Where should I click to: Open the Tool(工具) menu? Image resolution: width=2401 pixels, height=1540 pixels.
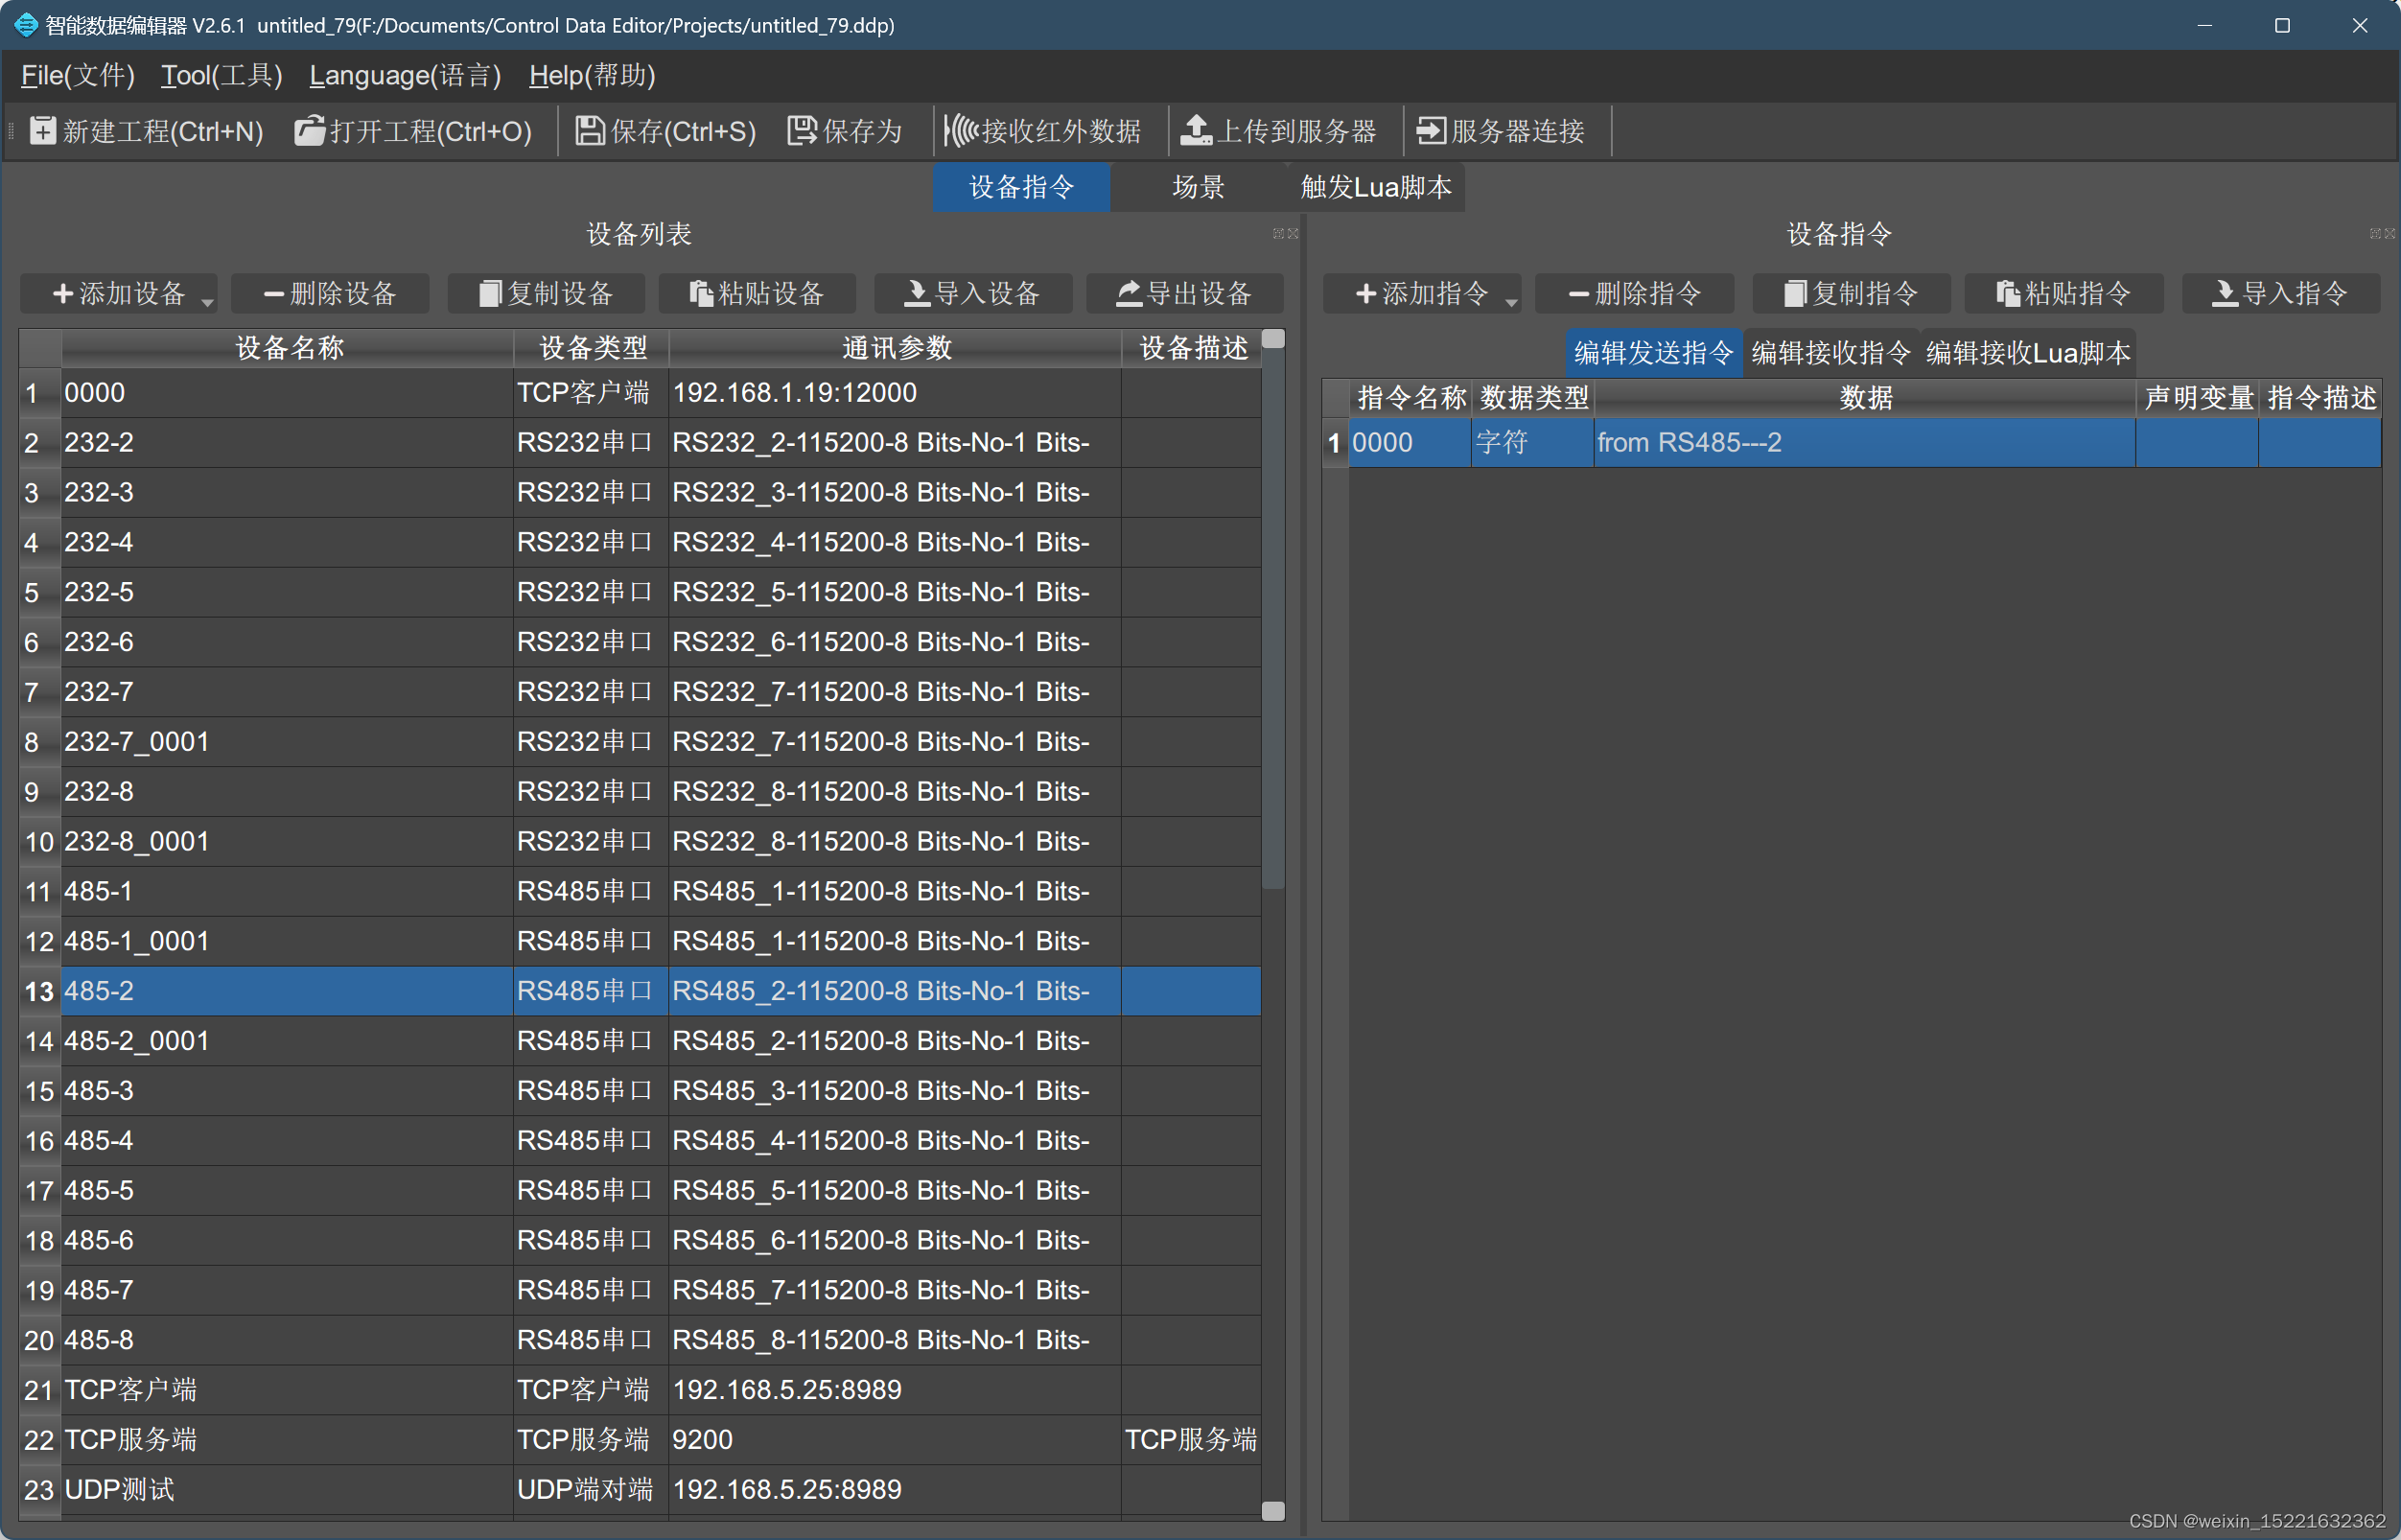click(221, 76)
